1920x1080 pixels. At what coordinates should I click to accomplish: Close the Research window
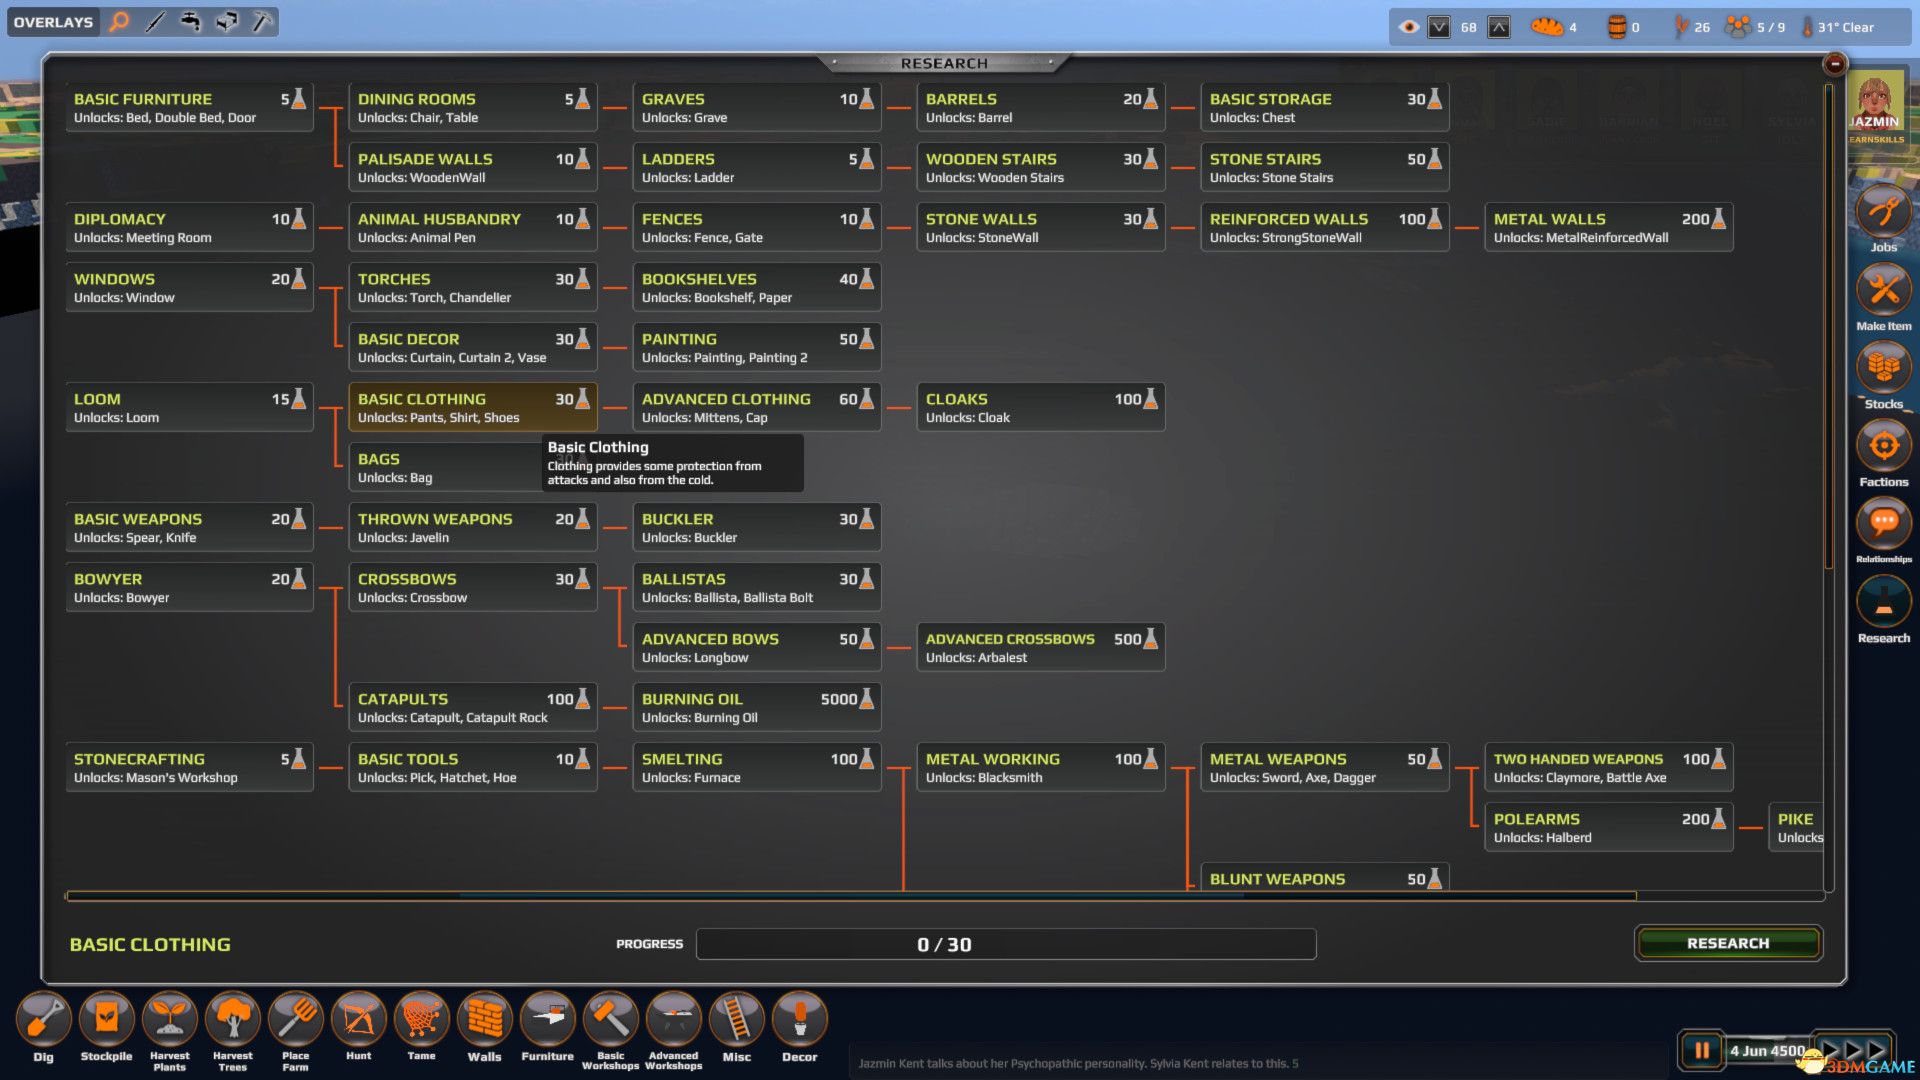(1834, 64)
